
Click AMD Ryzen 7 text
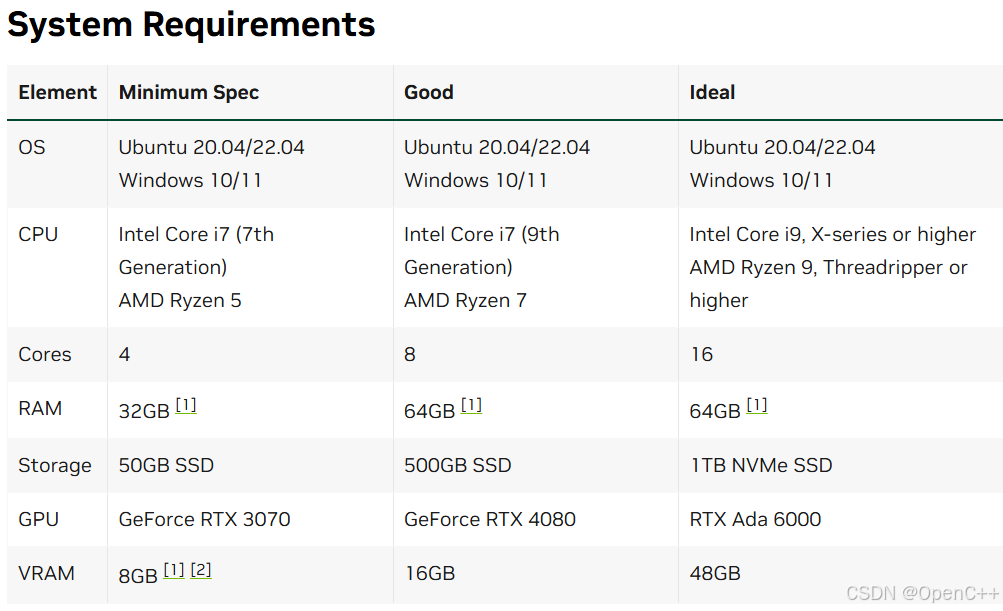click(466, 301)
